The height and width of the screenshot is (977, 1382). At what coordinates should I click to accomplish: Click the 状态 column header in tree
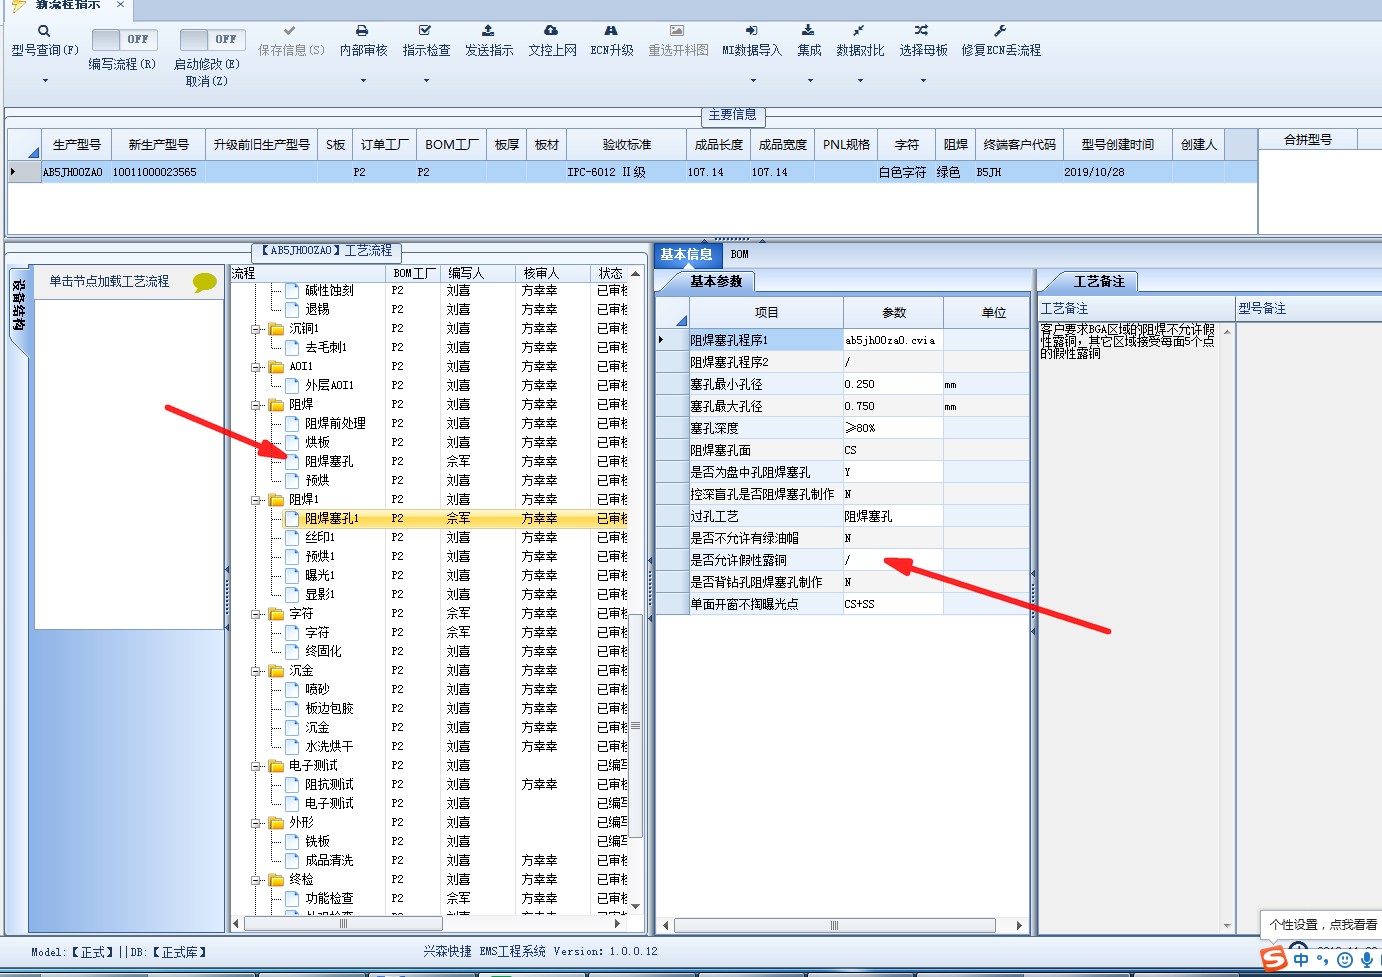pyautogui.click(x=610, y=273)
